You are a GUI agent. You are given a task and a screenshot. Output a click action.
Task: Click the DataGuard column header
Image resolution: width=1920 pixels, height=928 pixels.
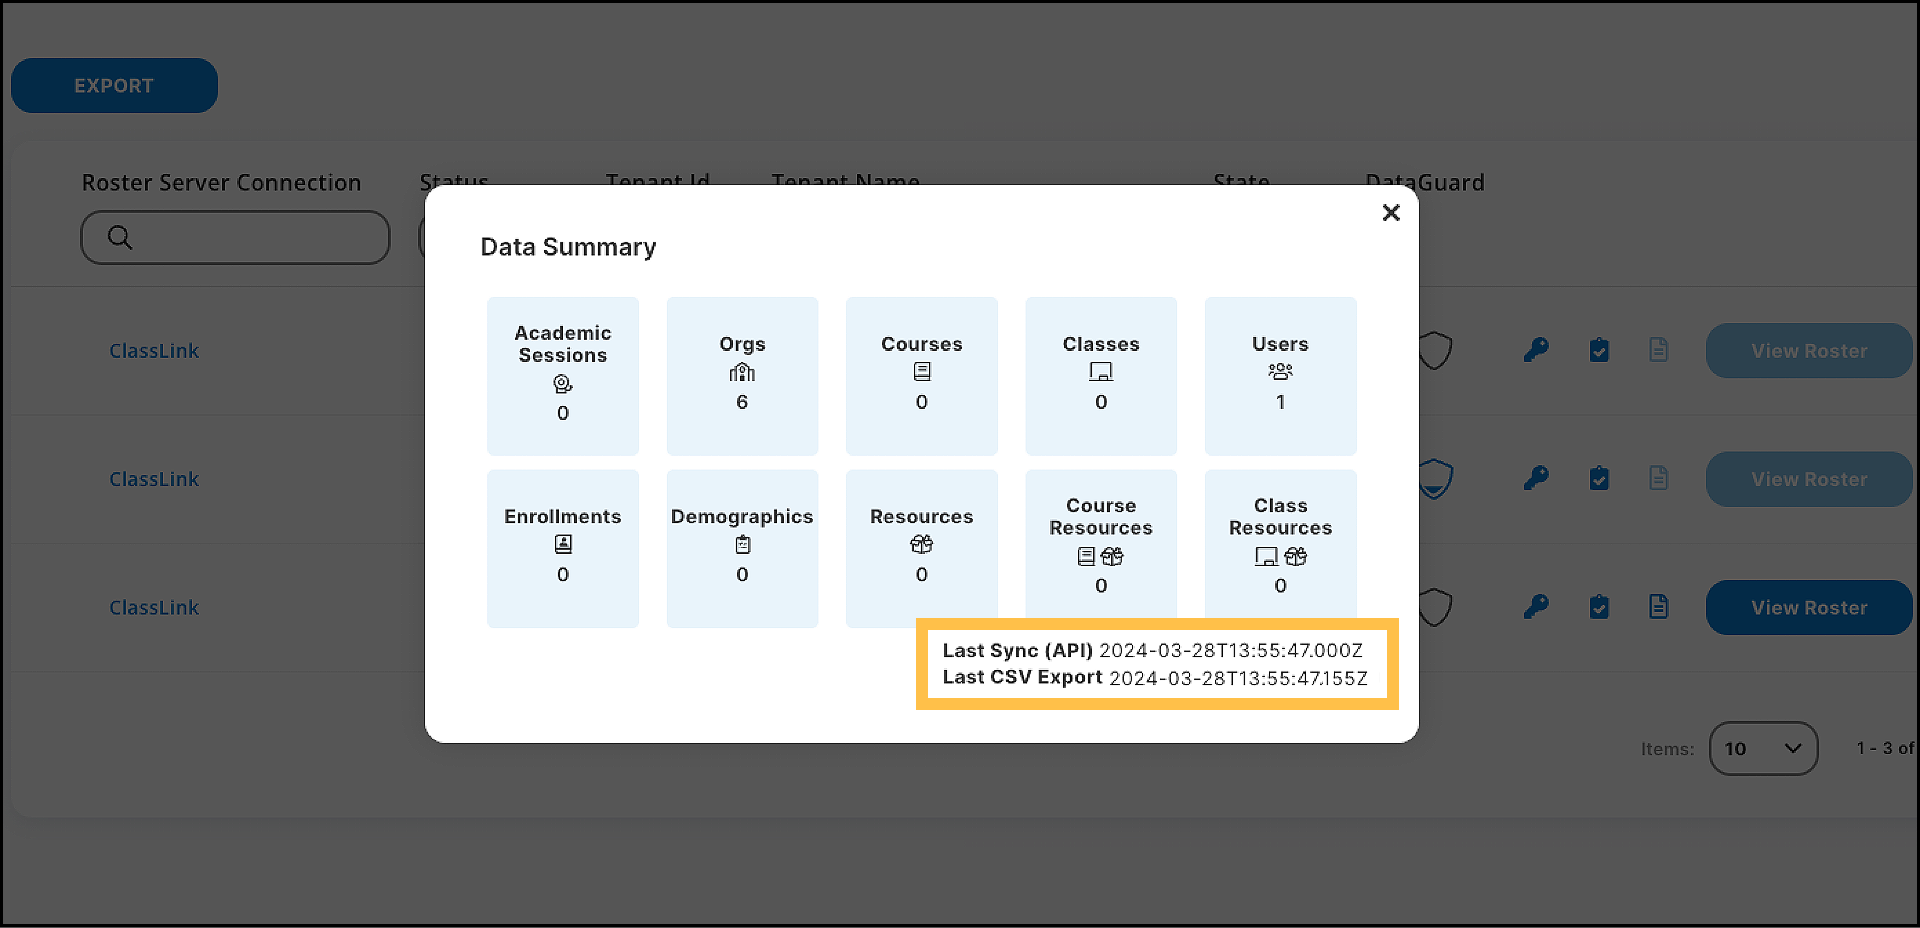(x=1425, y=183)
